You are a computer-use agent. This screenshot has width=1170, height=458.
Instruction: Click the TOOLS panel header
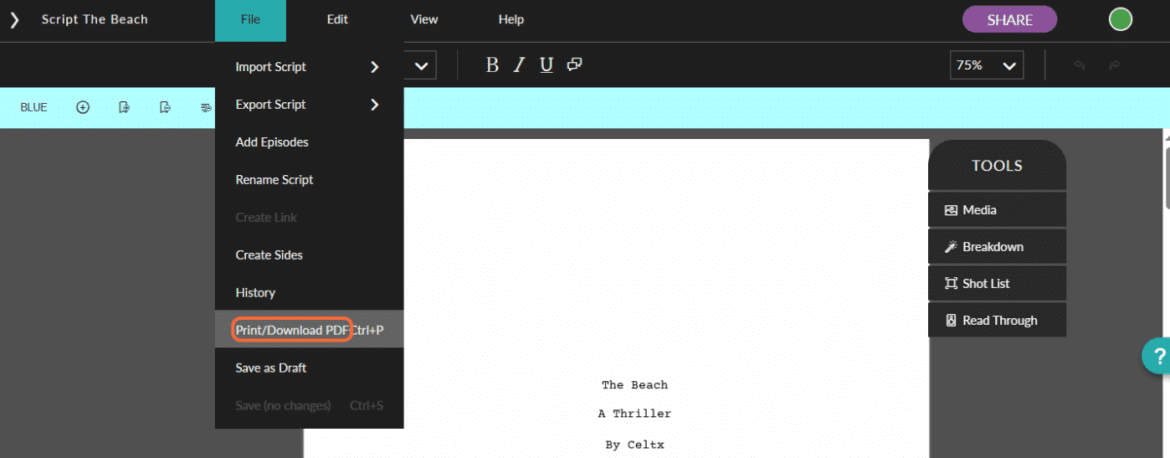click(997, 166)
